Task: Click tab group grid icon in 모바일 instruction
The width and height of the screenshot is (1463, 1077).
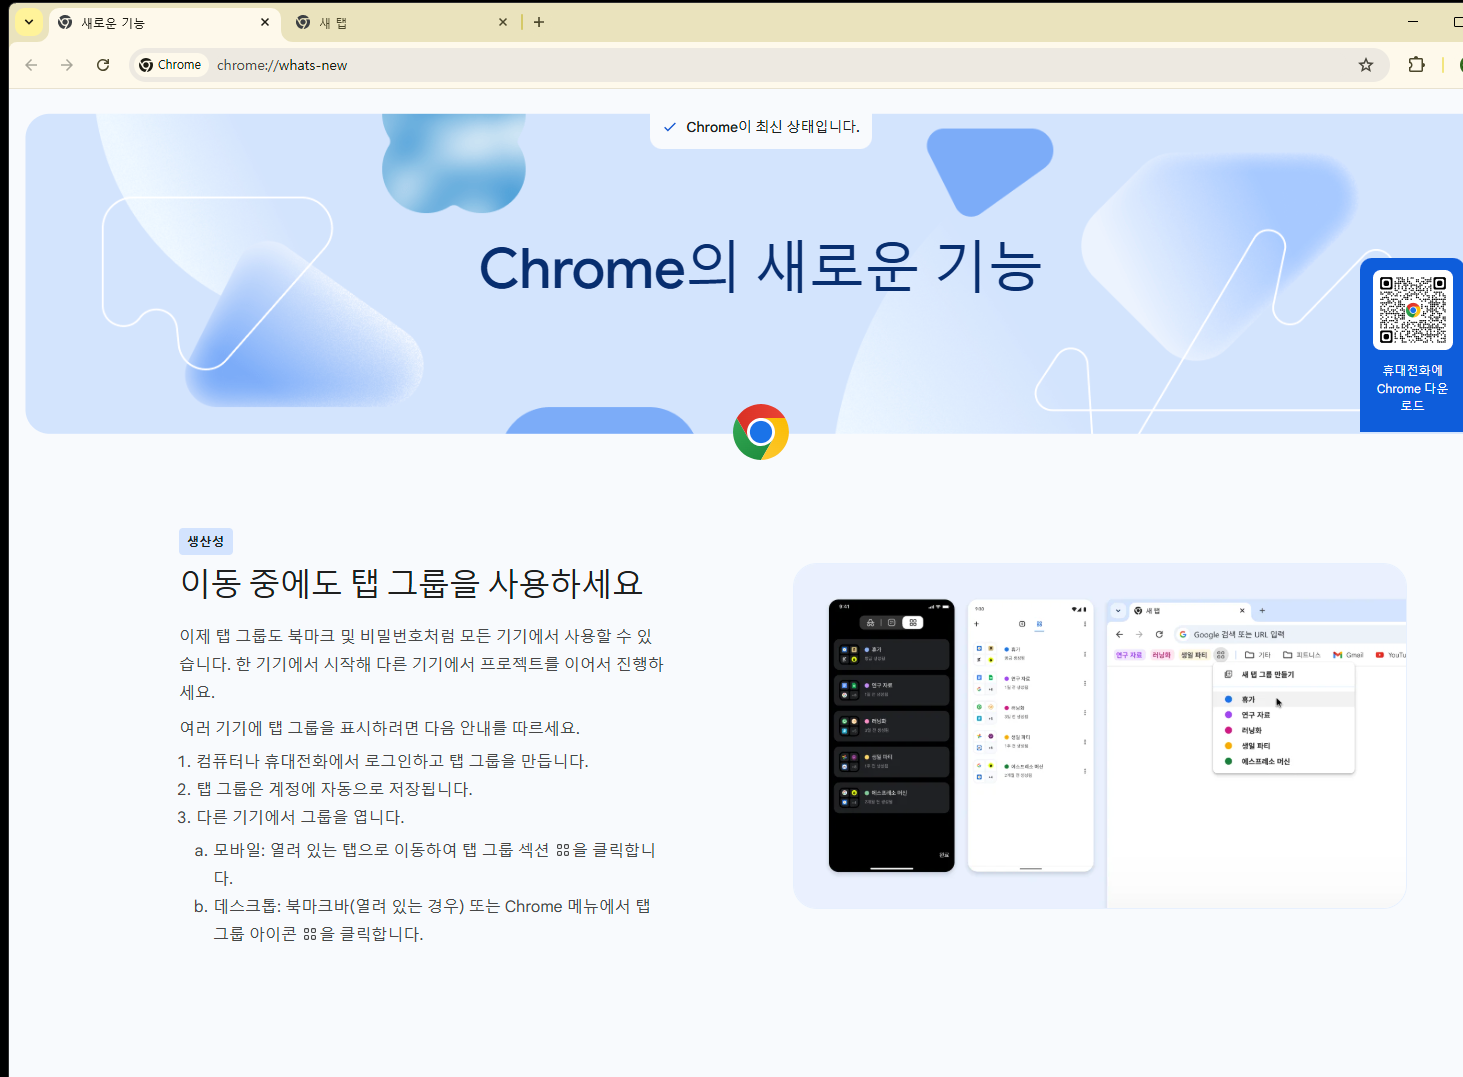Action: 563,850
